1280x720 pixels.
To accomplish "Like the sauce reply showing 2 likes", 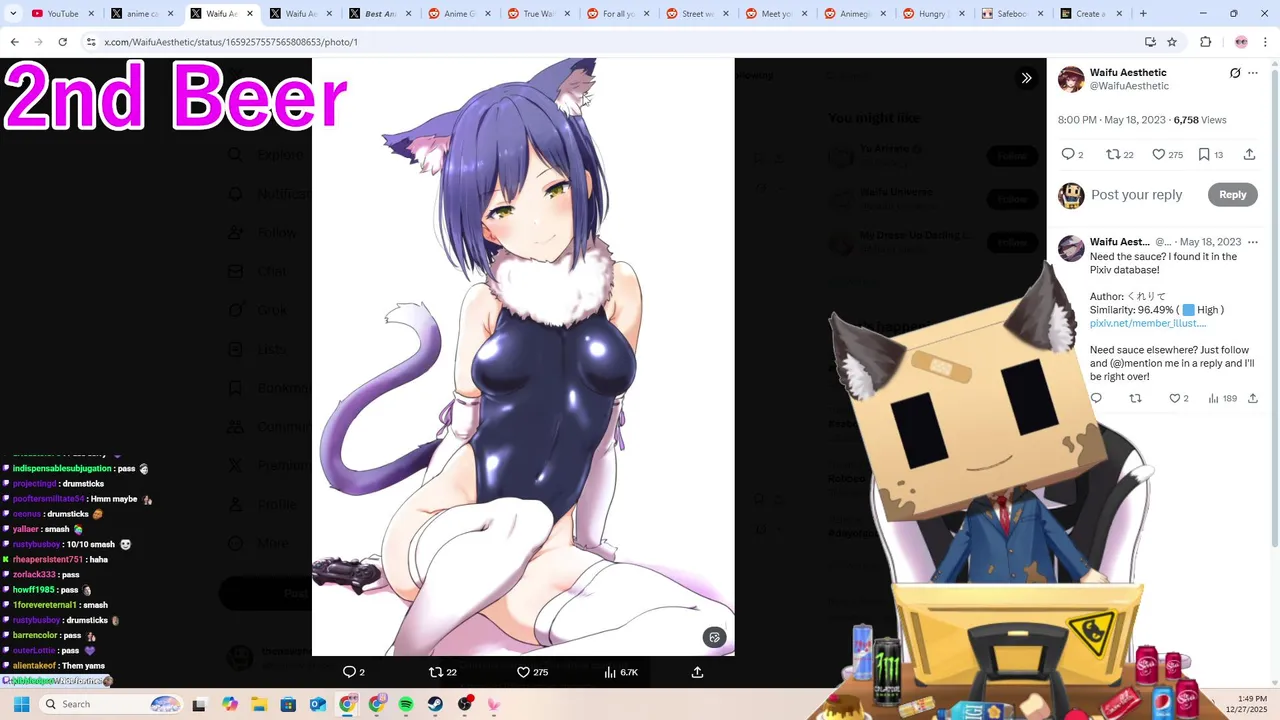I will pyautogui.click(x=1175, y=398).
